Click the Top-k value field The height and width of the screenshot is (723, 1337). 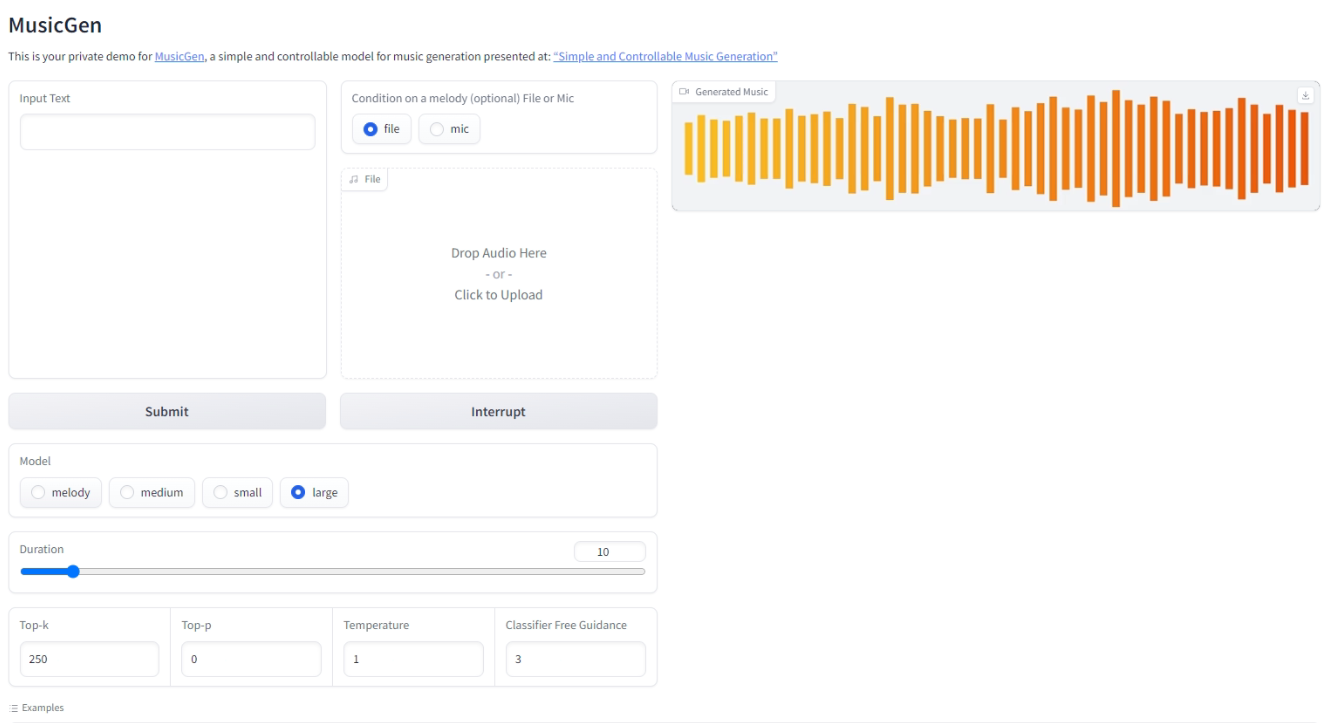89,658
